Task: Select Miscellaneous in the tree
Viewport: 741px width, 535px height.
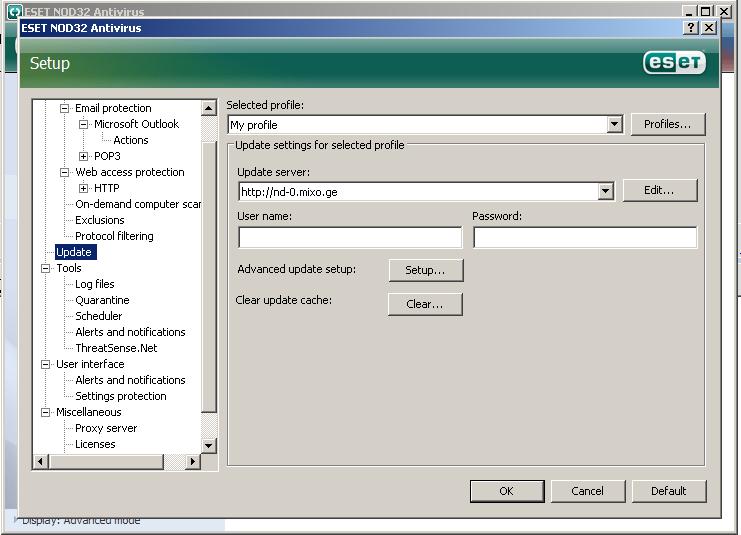Action: [89, 412]
